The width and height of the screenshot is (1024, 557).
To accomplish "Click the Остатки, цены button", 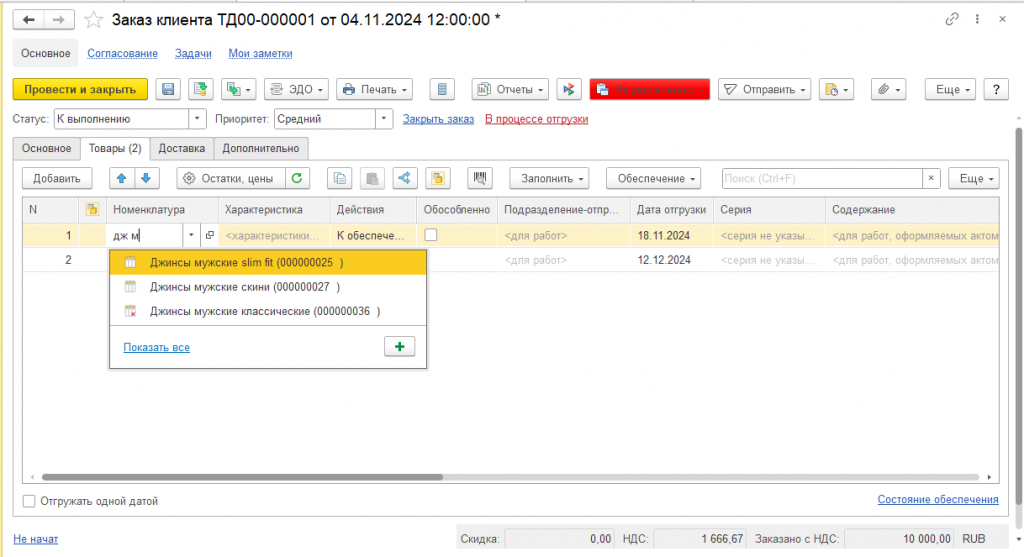I will click(231, 178).
